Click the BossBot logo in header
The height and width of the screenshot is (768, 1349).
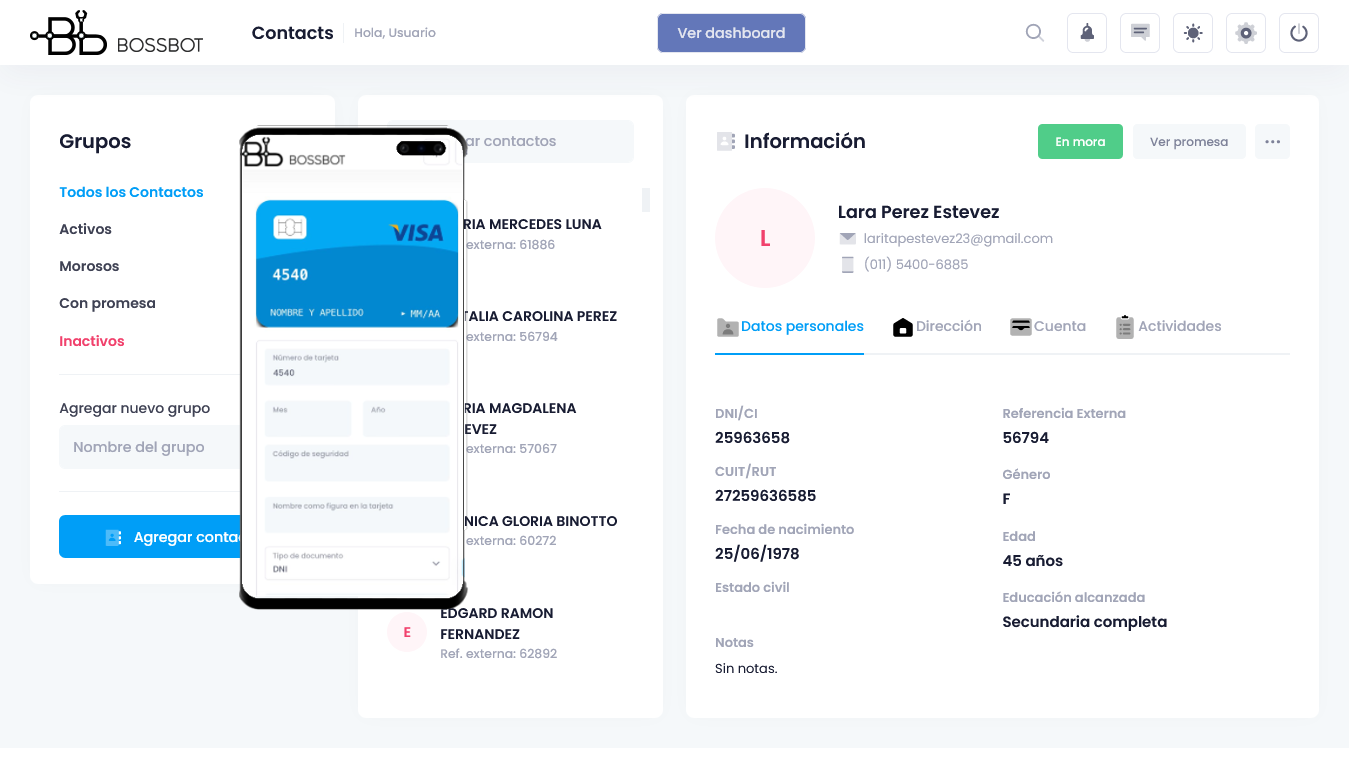pyautogui.click(x=117, y=33)
